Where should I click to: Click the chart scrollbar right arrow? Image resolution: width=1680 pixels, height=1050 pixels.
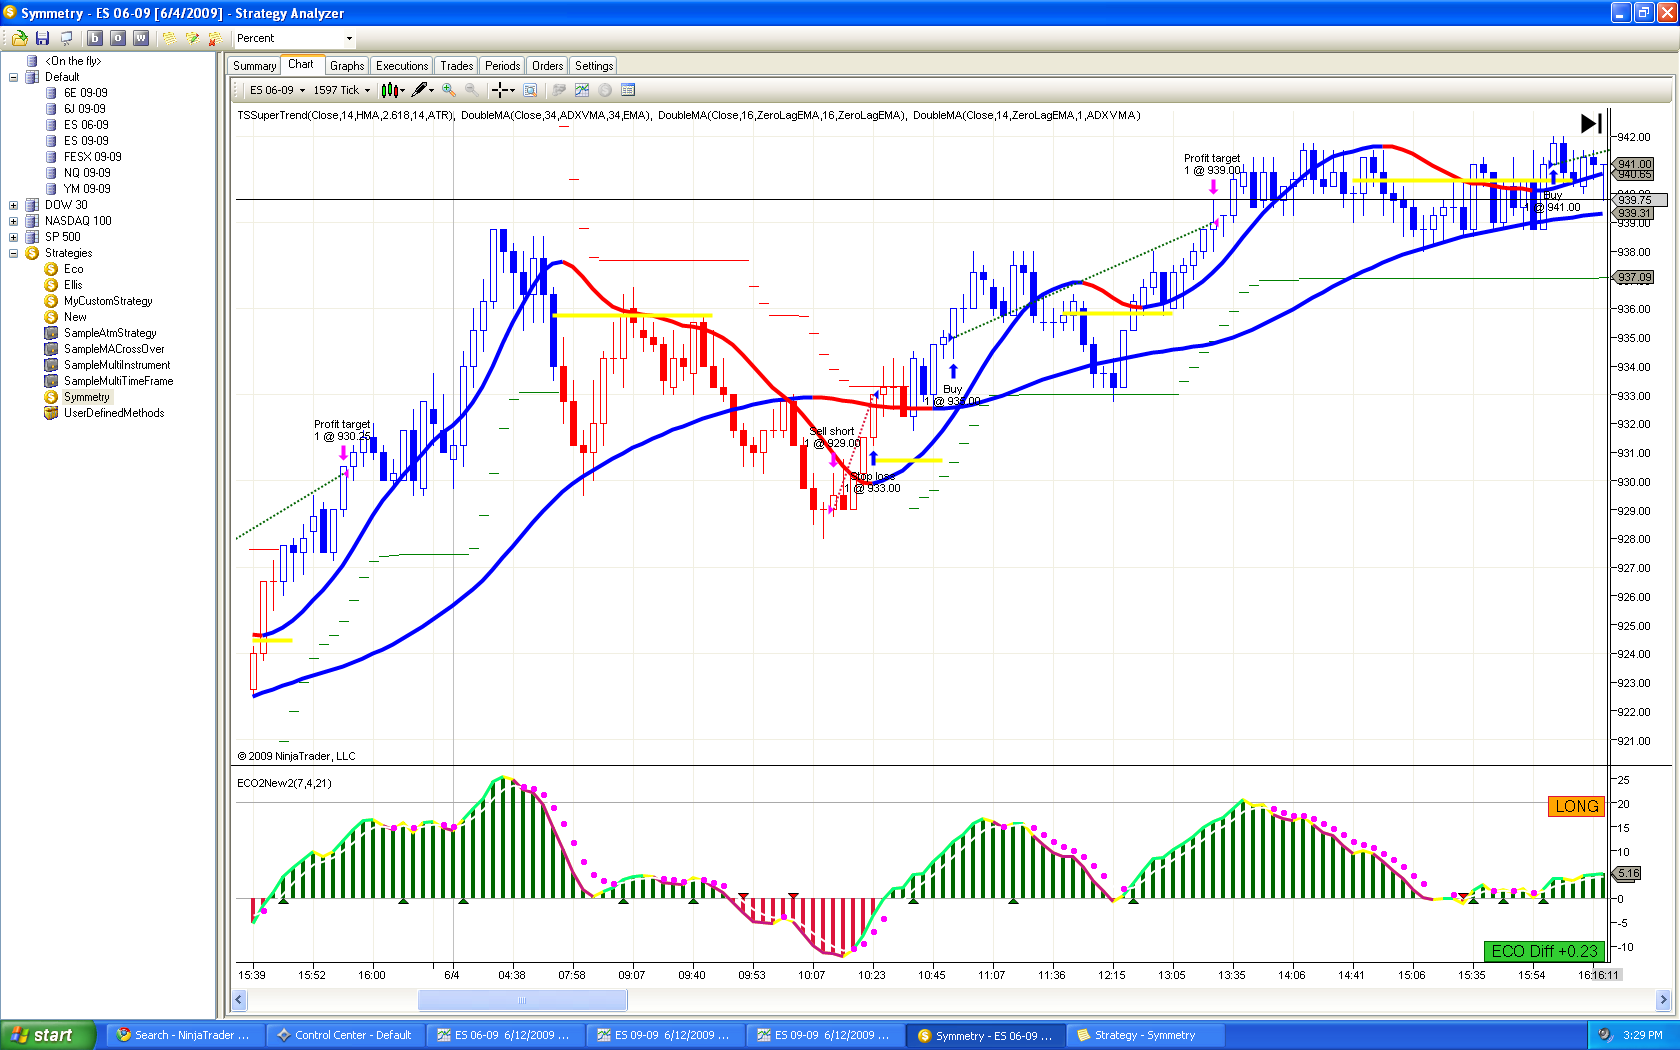(1663, 1000)
